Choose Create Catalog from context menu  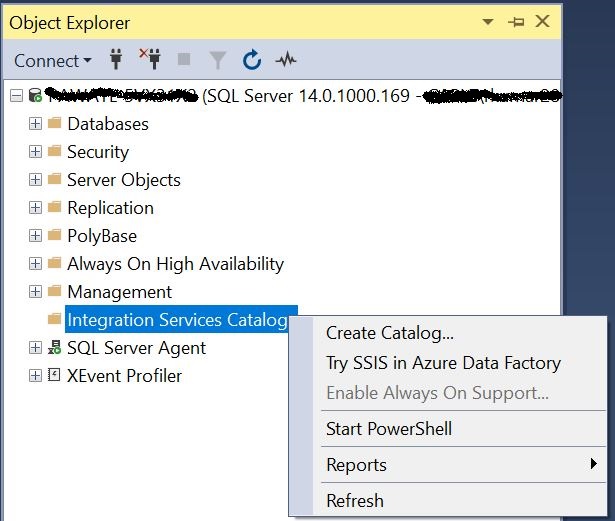tap(390, 333)
